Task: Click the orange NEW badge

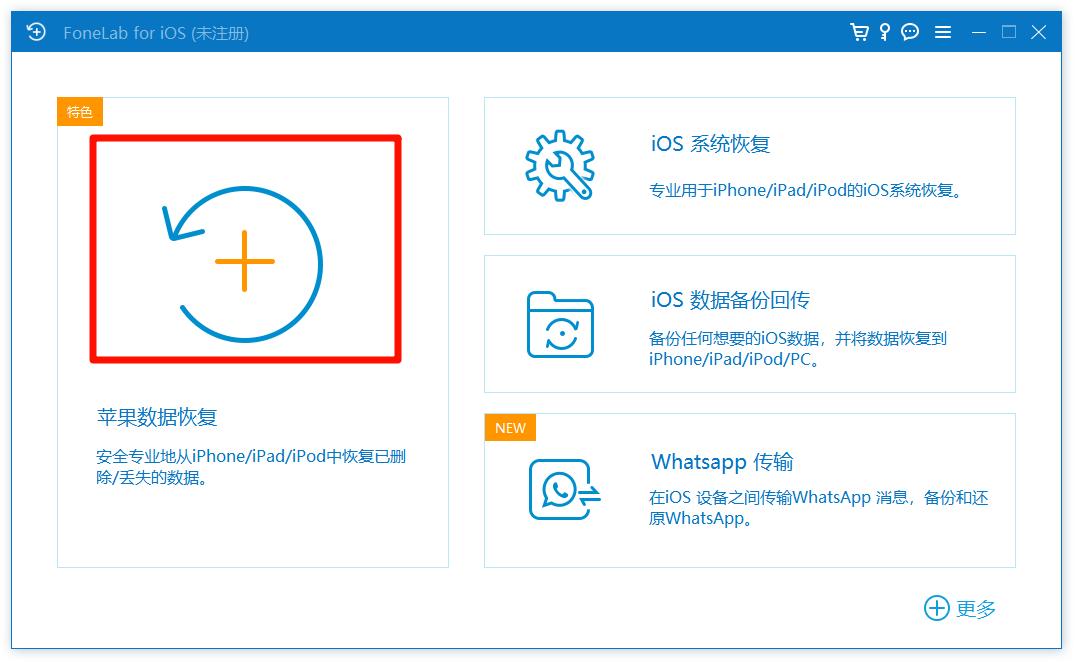Action: pyautogui.click(x=510, y=428)
